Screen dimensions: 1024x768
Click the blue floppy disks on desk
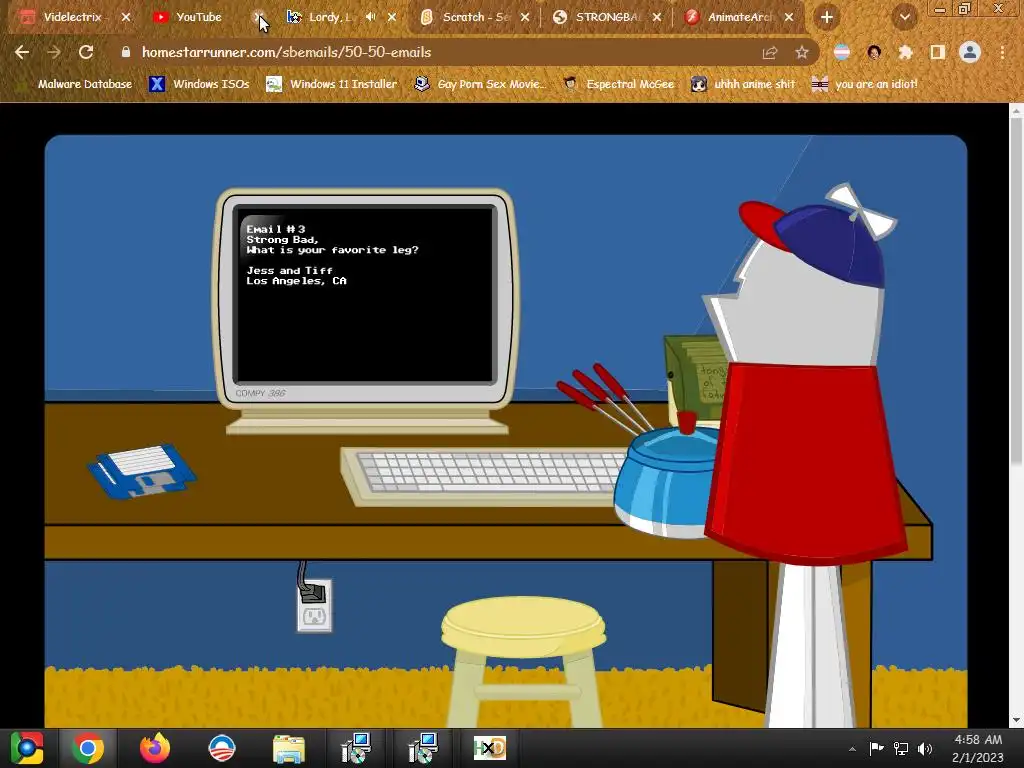click(x=142, y=470)
